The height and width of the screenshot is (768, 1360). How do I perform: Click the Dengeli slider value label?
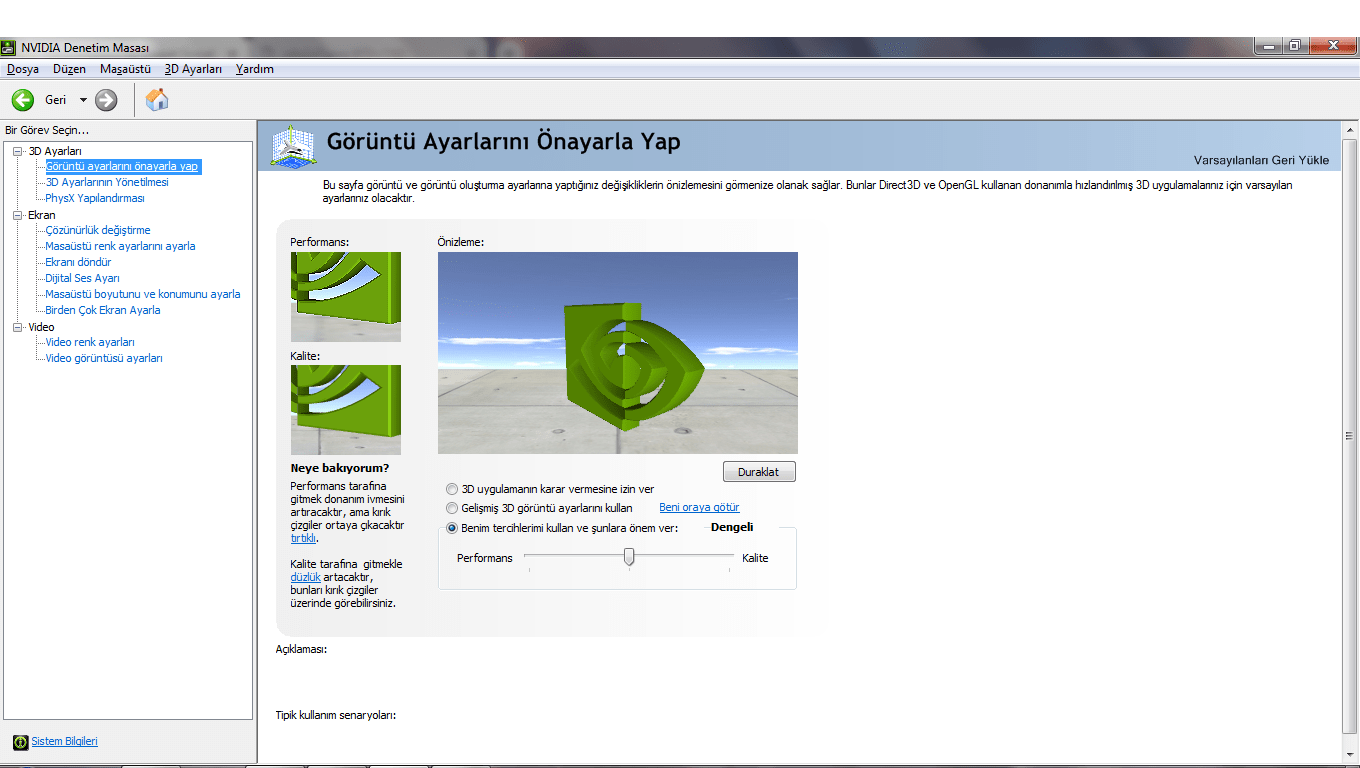(732, 527)
